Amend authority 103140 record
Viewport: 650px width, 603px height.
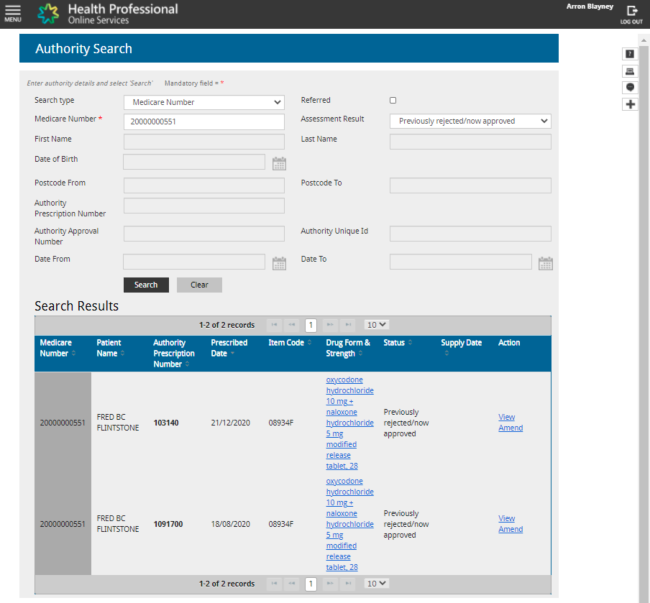510,428
